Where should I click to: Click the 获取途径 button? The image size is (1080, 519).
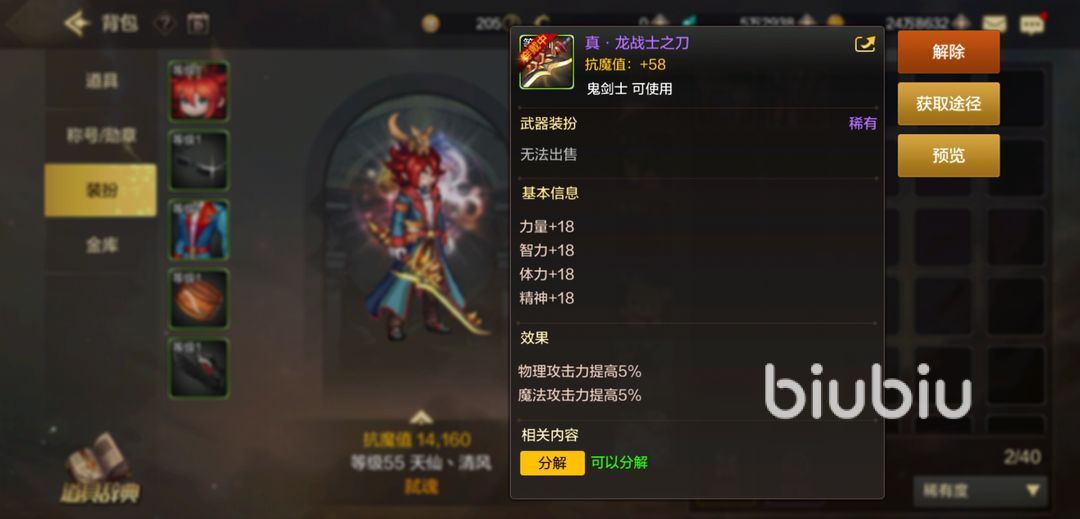pos(948,104)
